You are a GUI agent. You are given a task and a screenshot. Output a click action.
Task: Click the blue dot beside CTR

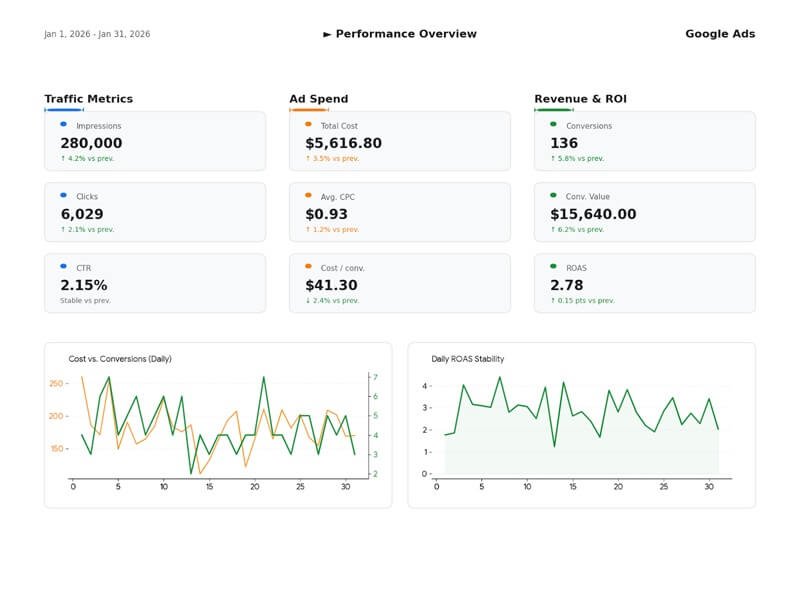pos(63,267)
